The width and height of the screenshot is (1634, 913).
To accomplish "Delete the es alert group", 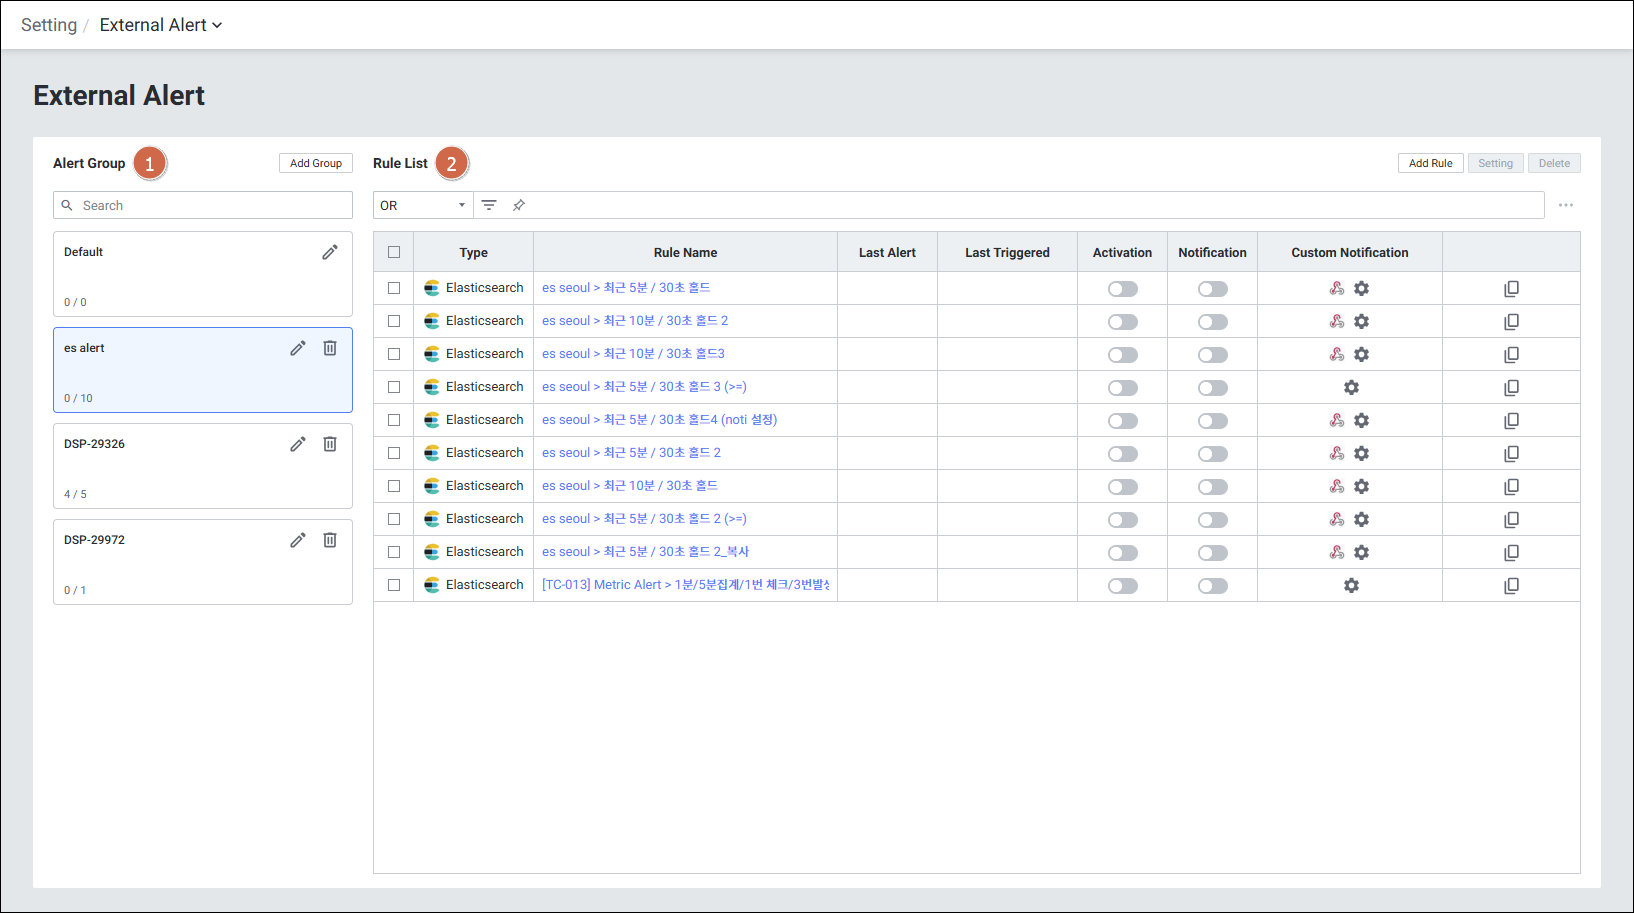I will pyautogui.click(x=330, y=348).
